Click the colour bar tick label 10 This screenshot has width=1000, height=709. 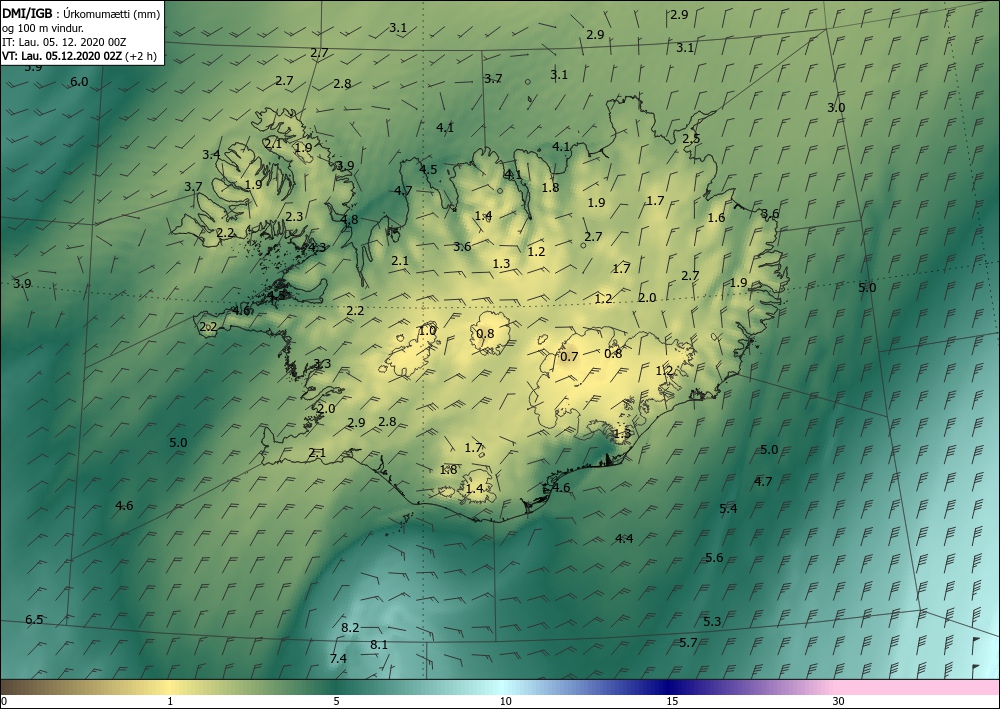(x=505, y=702)
